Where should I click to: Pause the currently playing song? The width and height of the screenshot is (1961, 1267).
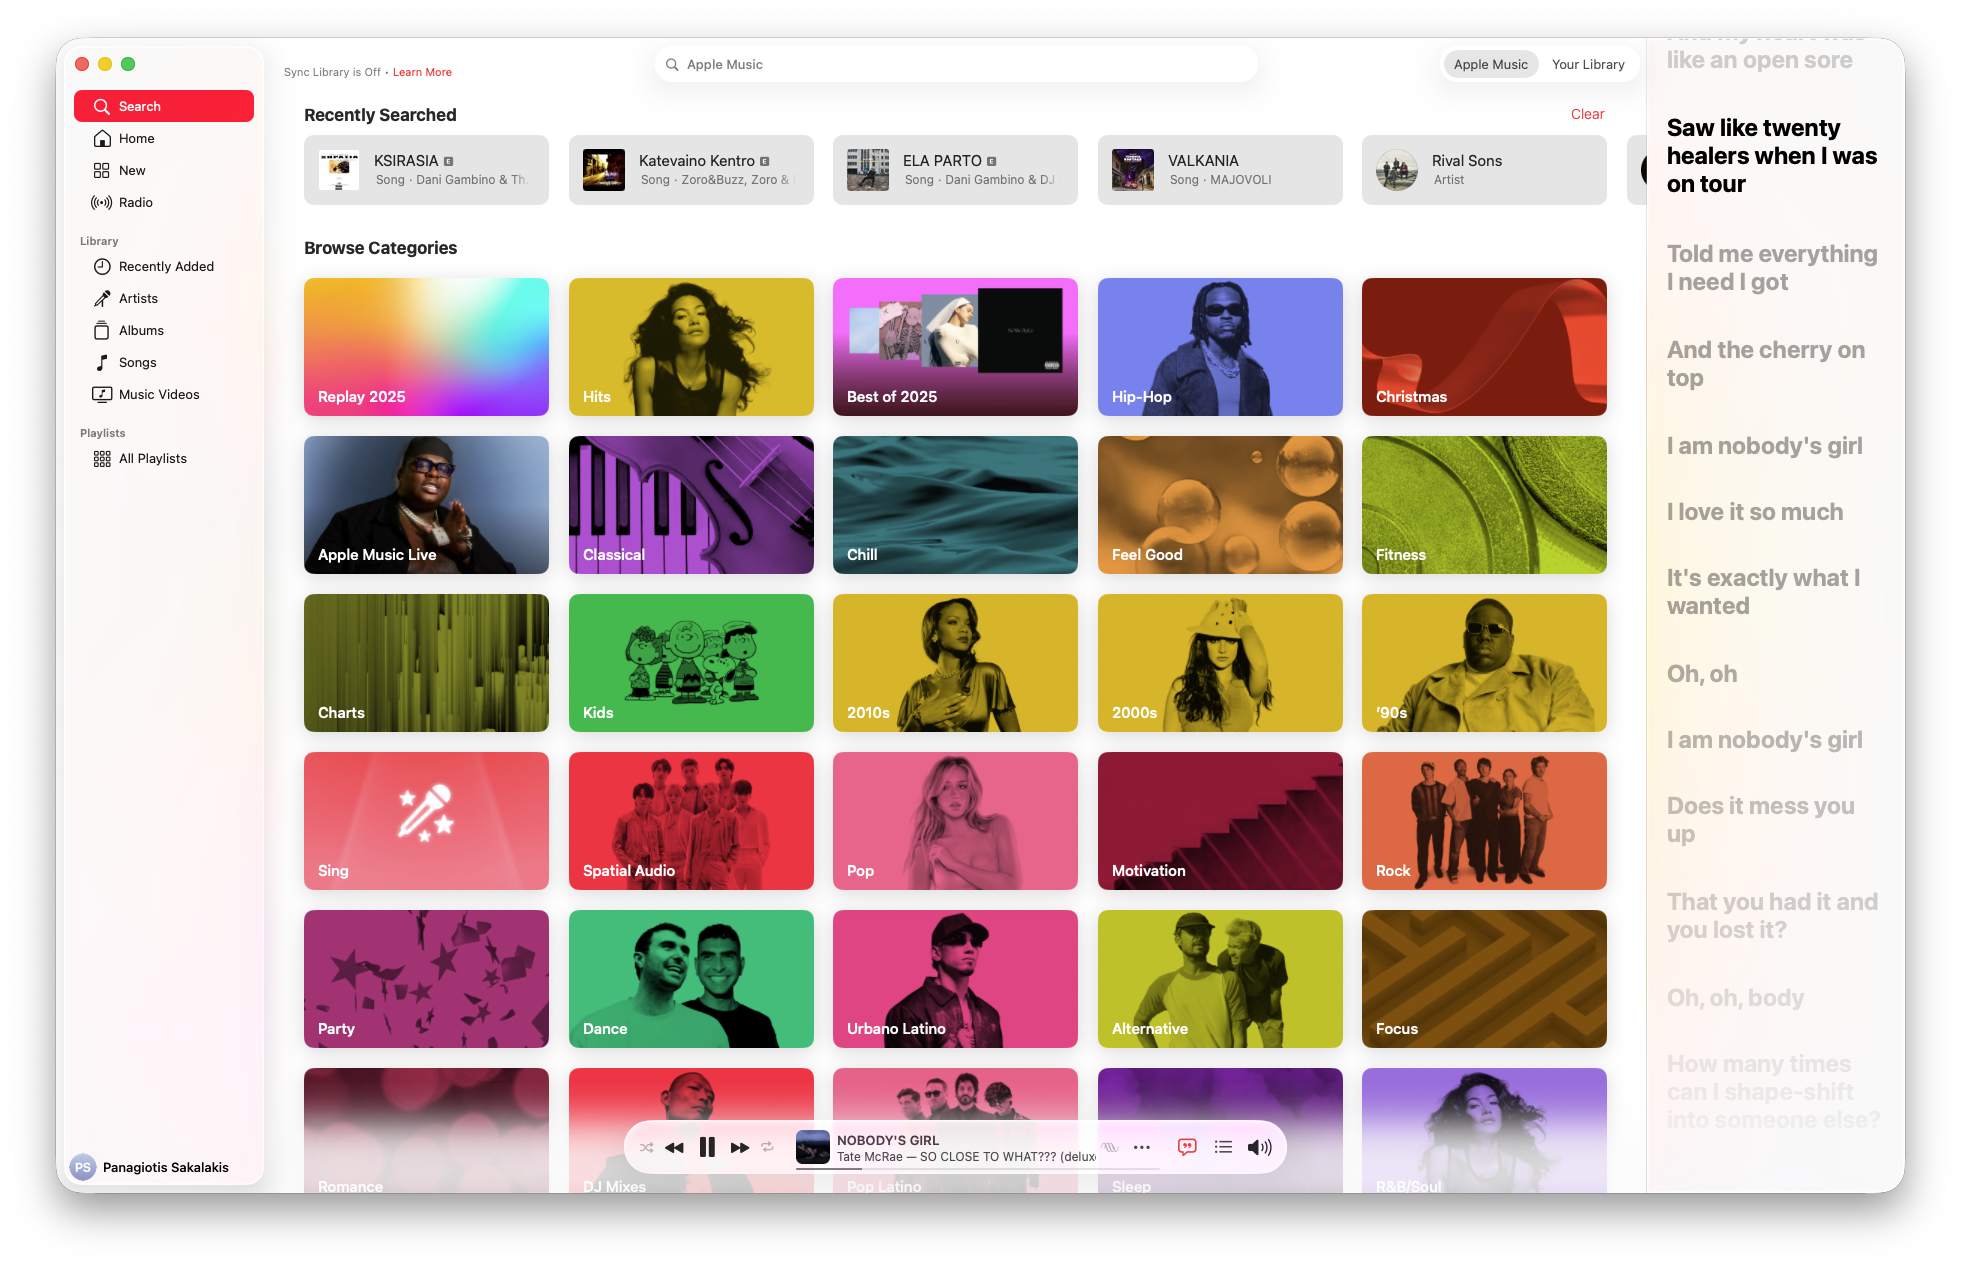pos(707,1147)
